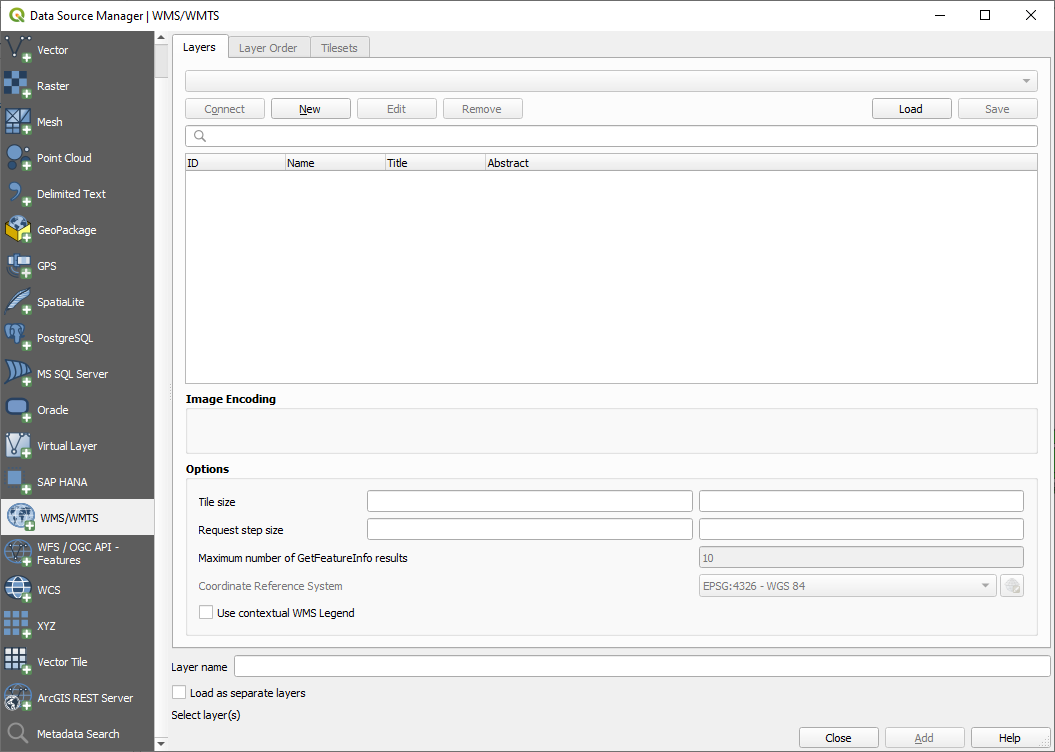Screen dimensions: 1055x752
Task: Open the Vector data source page
Action: click(x=55, y=50)
